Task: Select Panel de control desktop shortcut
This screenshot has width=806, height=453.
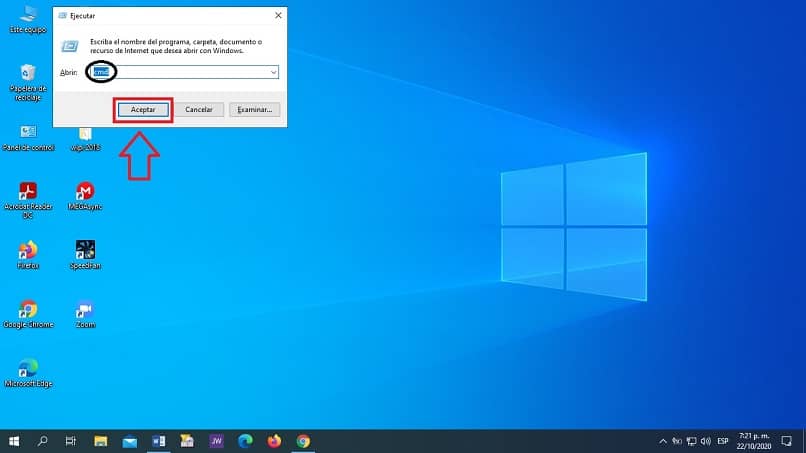Action: [28, 138]
